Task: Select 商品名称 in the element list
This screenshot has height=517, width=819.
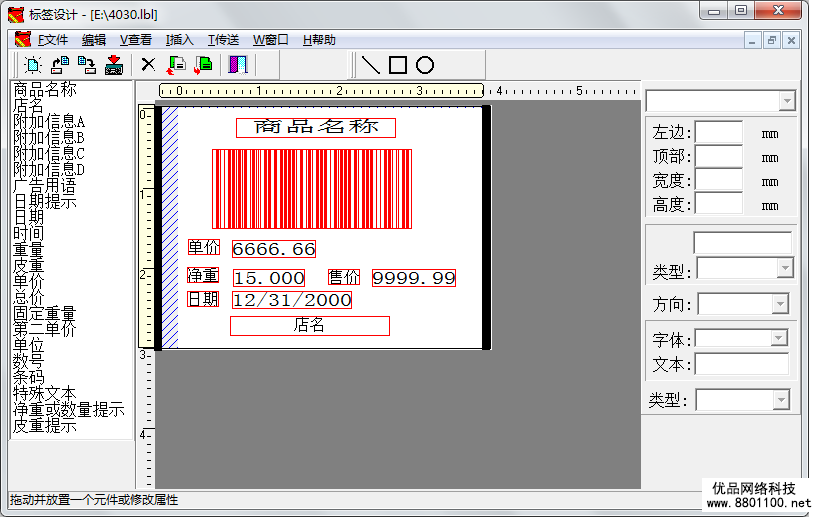Action: 45,89
